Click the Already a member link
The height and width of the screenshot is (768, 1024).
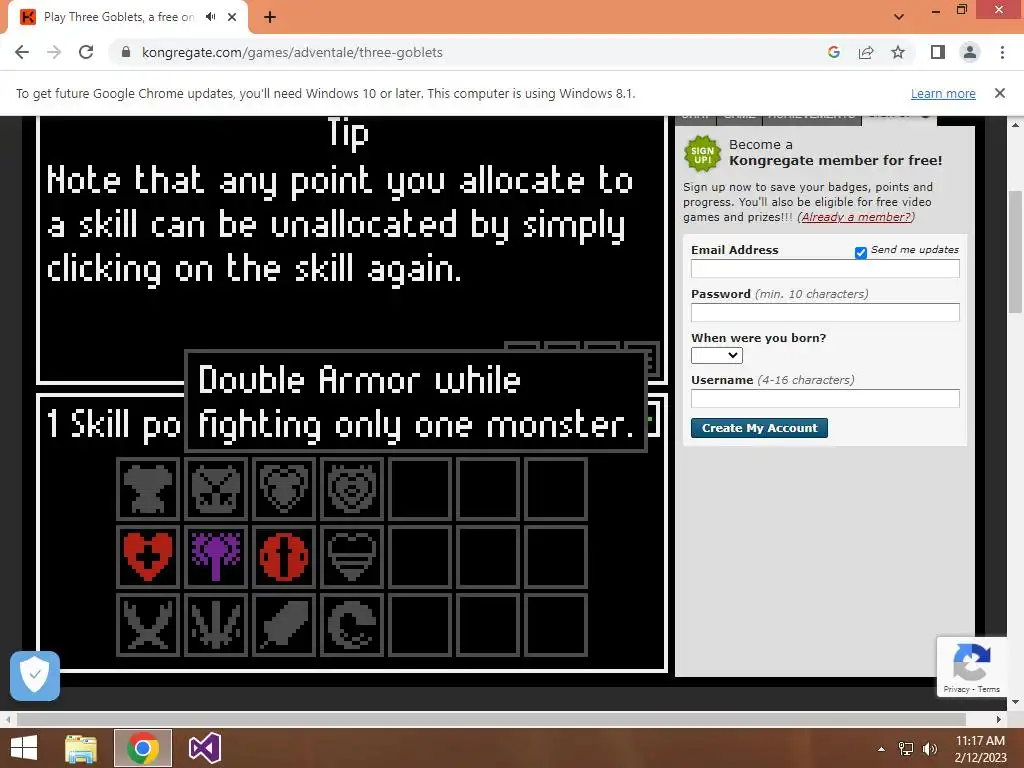click(856, 217)
